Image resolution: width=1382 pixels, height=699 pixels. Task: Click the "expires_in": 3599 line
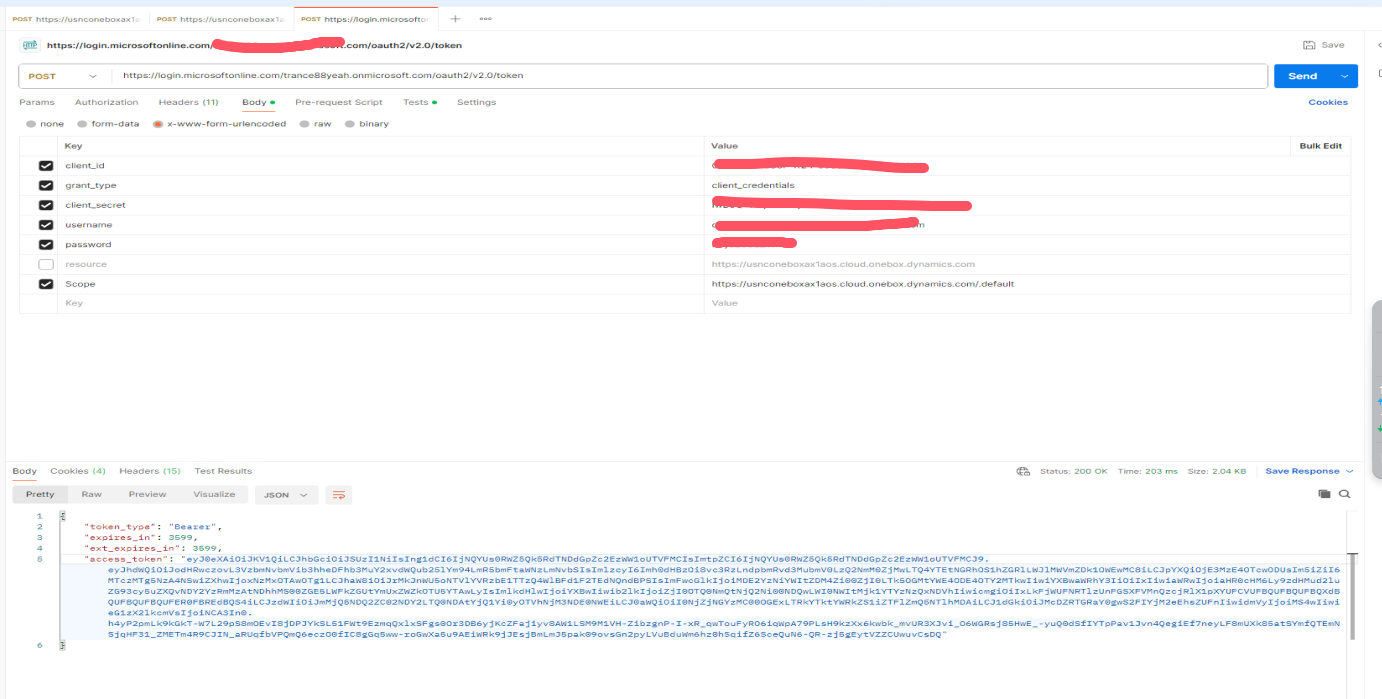tap(140, 537)
